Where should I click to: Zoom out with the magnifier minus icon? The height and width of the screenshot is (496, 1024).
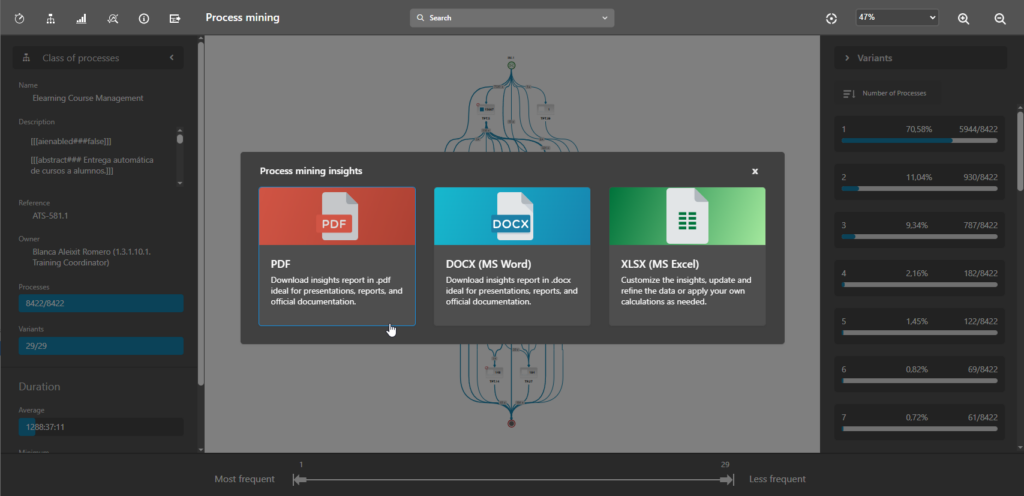pos(1000,18)
